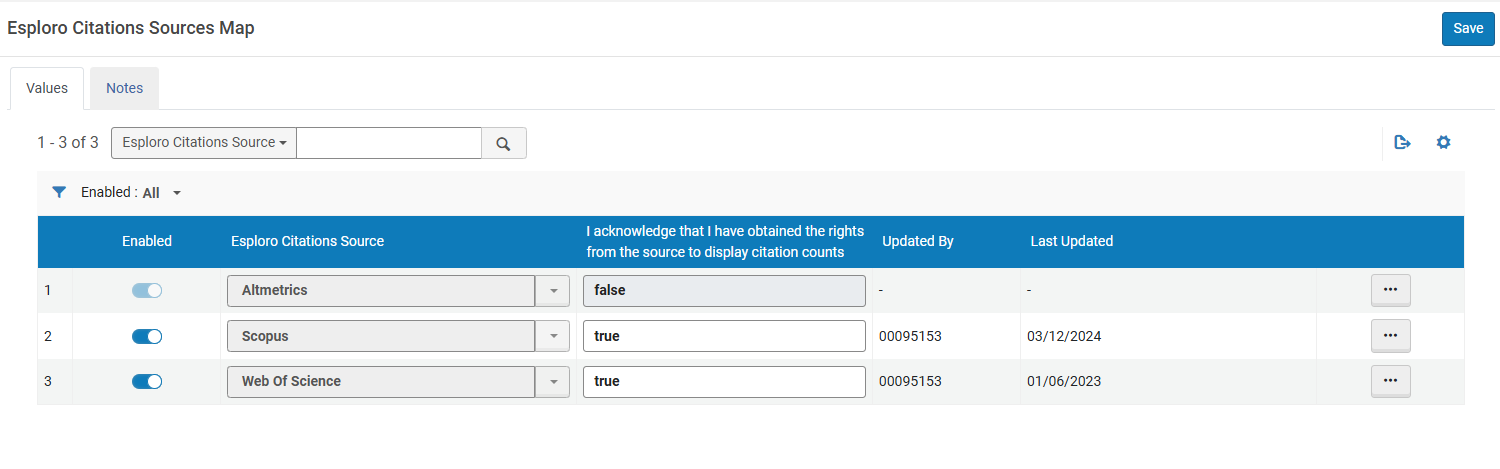
Task: Click the search text input field
Action: click(389, 143)
